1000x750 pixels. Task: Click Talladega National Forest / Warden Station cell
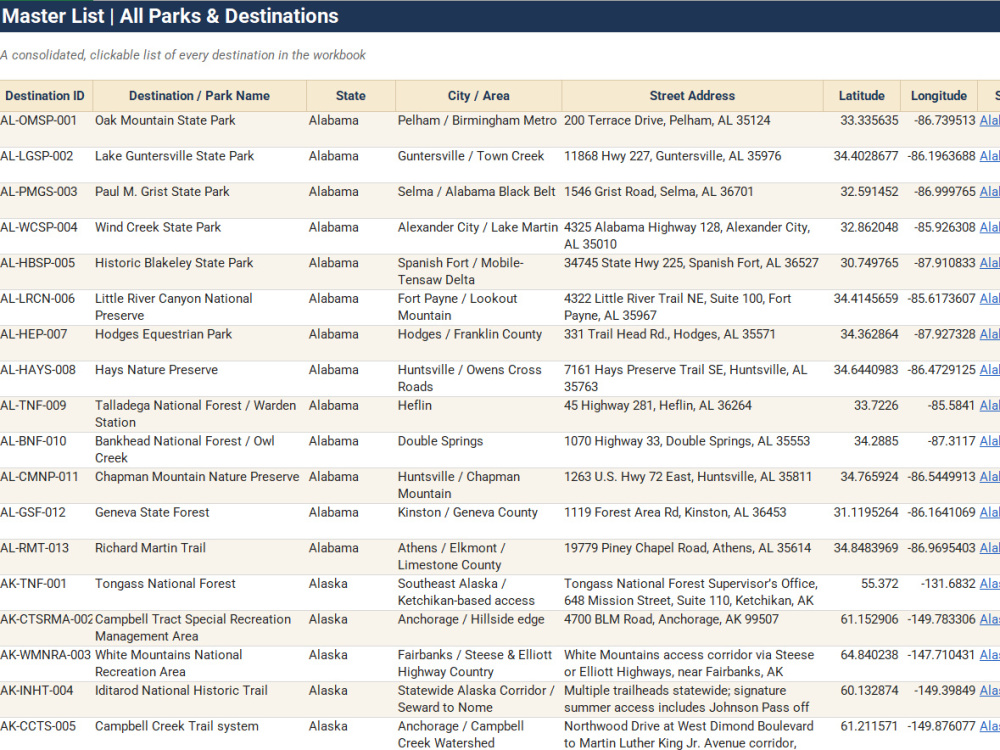point(200,415)
